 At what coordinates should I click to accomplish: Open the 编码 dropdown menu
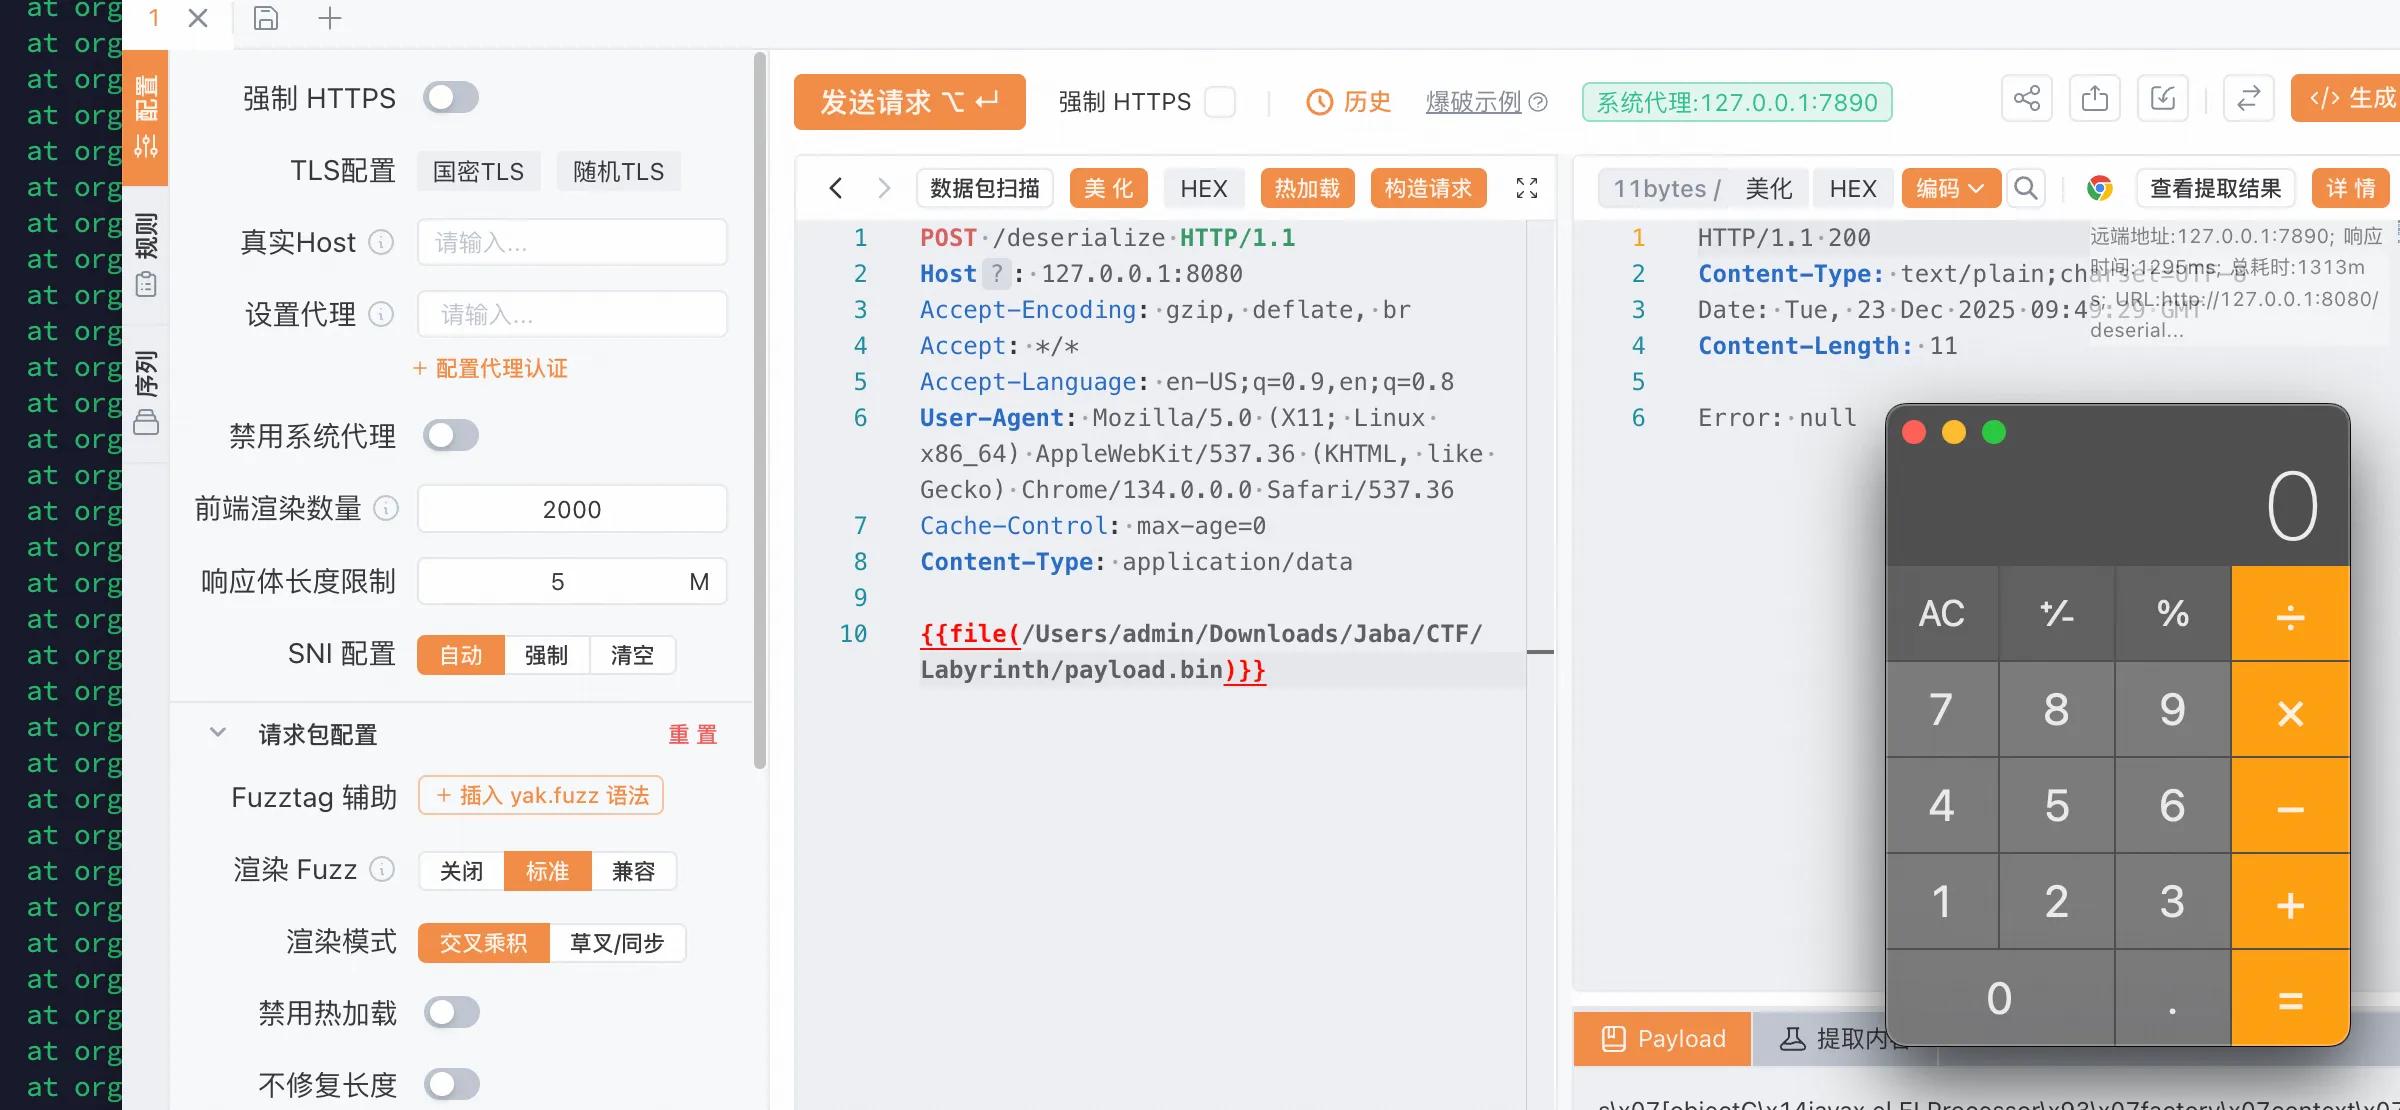click(x=1950, y=188)
